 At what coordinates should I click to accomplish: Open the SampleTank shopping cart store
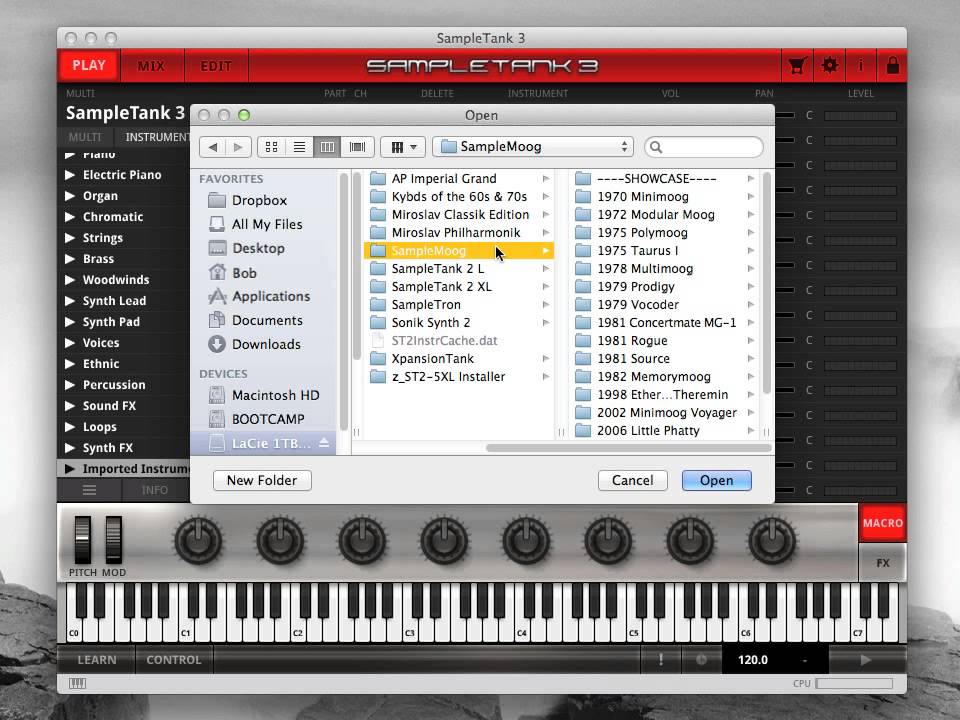click(x=797, y=66)
